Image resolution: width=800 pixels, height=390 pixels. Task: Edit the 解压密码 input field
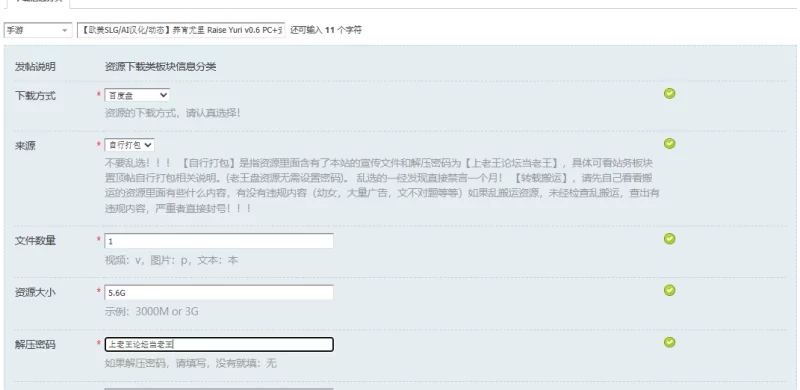[x=219, y=345]
